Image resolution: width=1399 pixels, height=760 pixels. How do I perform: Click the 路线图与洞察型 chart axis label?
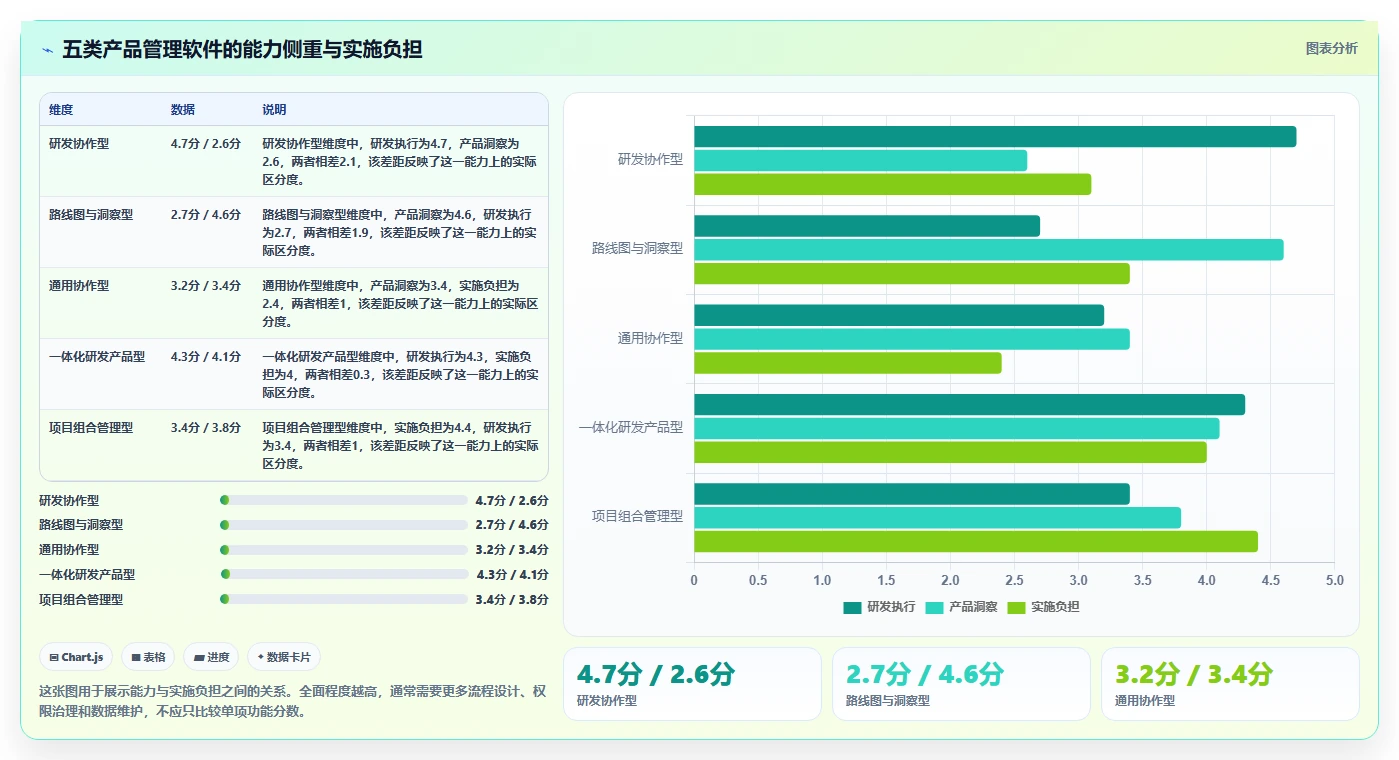(x=637, y=248)
